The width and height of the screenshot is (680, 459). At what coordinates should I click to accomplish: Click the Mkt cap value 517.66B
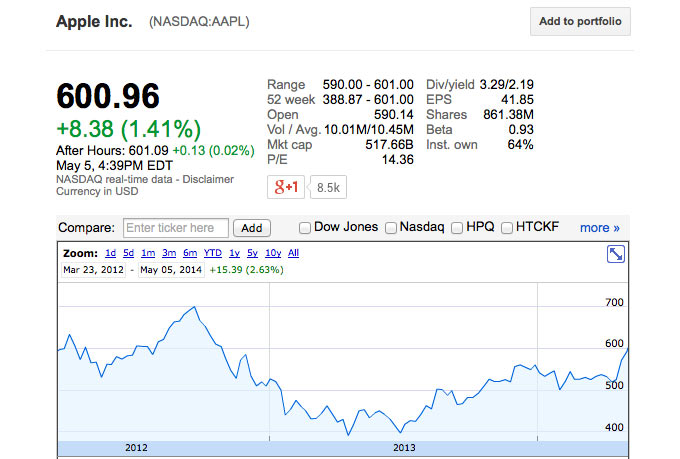point(389,144)
